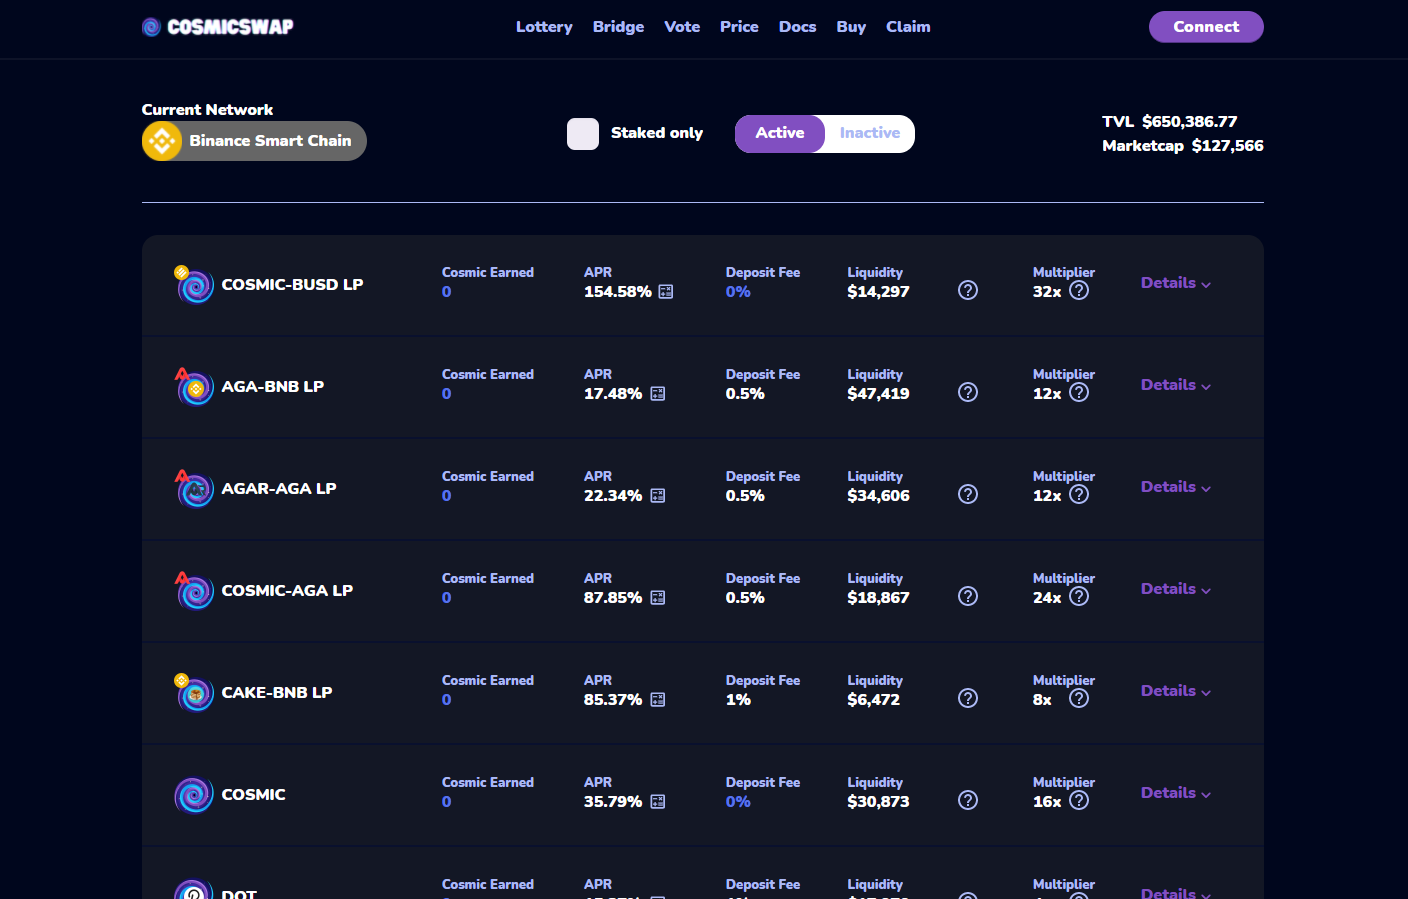Open the Docs link

coord(797,27)
